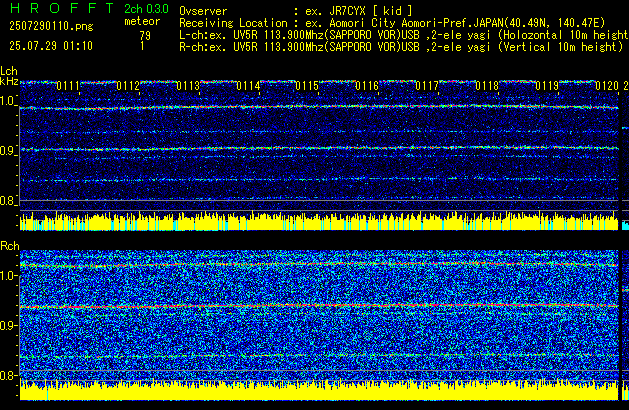
Task: Click the Rch 0.8 kHz axis label
Action: (7, 375)
